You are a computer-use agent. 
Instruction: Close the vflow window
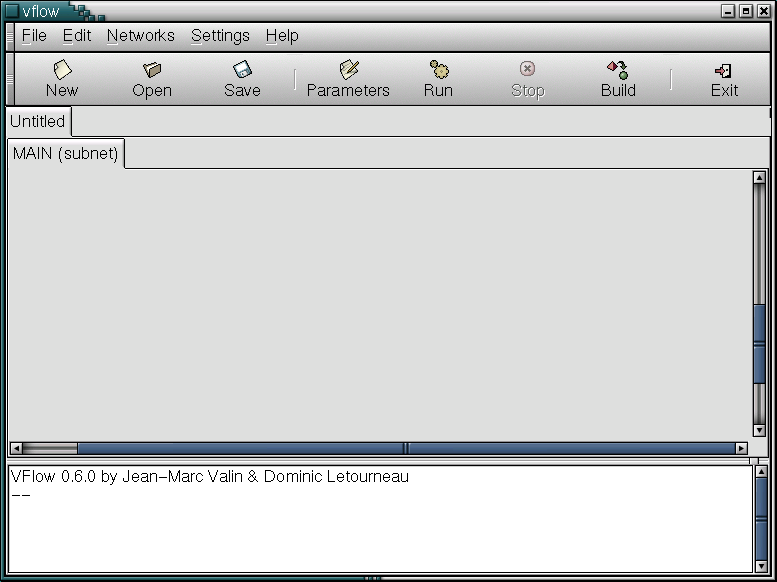click(x=764, y=11)
